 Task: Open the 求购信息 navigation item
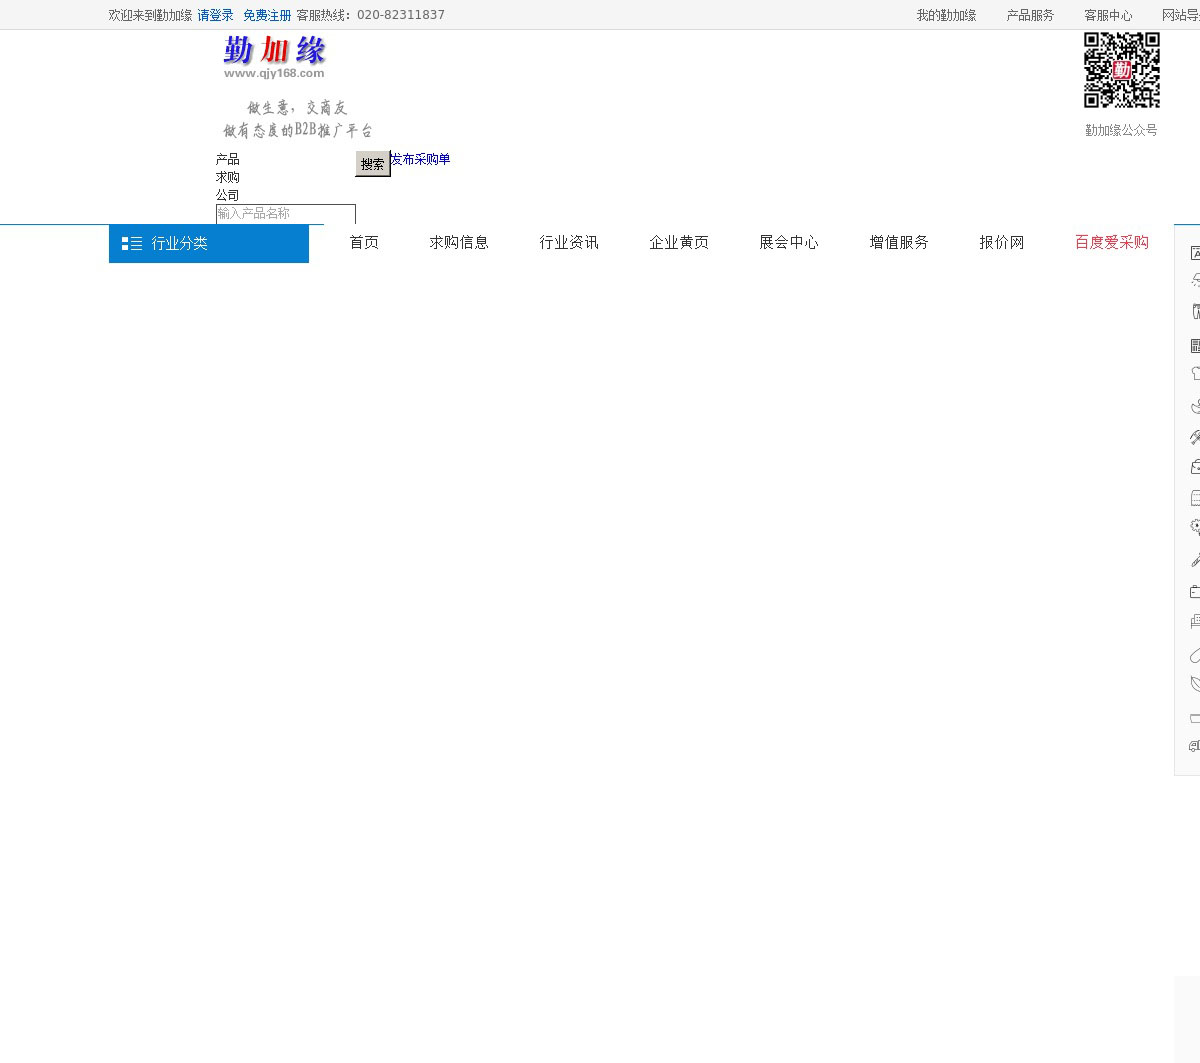point(459,242)
